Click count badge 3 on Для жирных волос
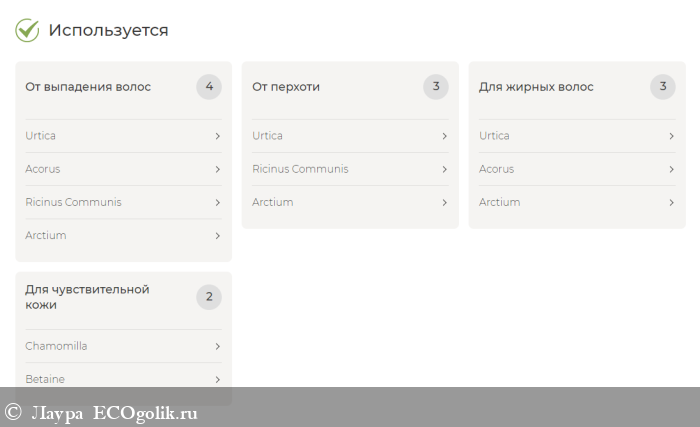The image size is (700, 427). click(x=663, y=87)
